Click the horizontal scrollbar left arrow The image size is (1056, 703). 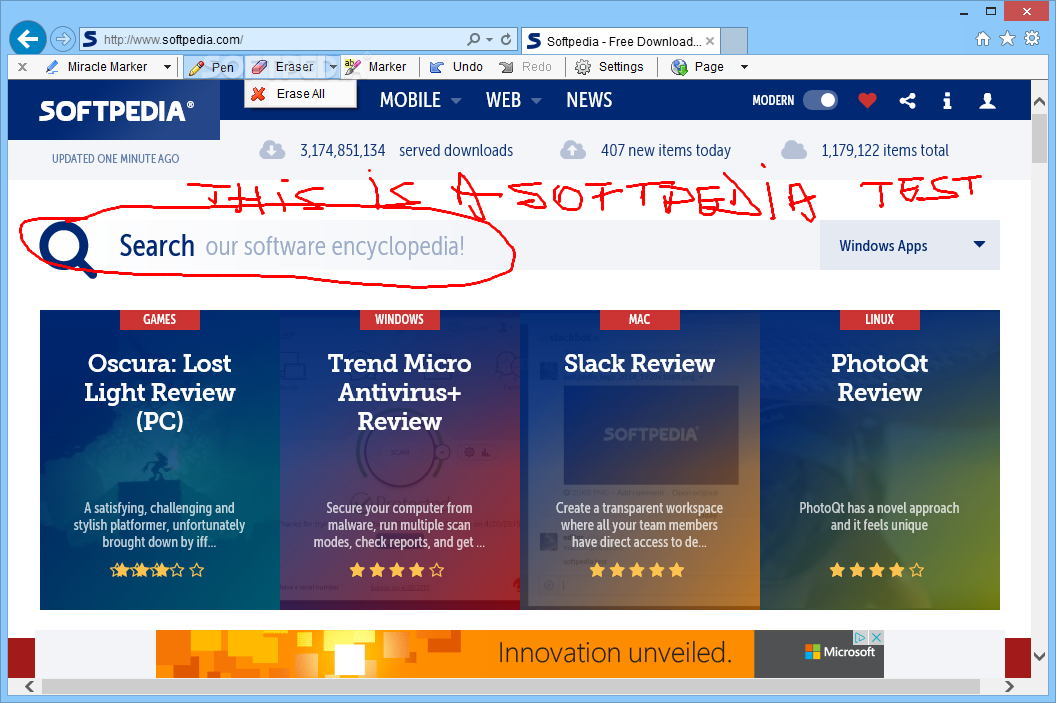(x=29, y=686)
